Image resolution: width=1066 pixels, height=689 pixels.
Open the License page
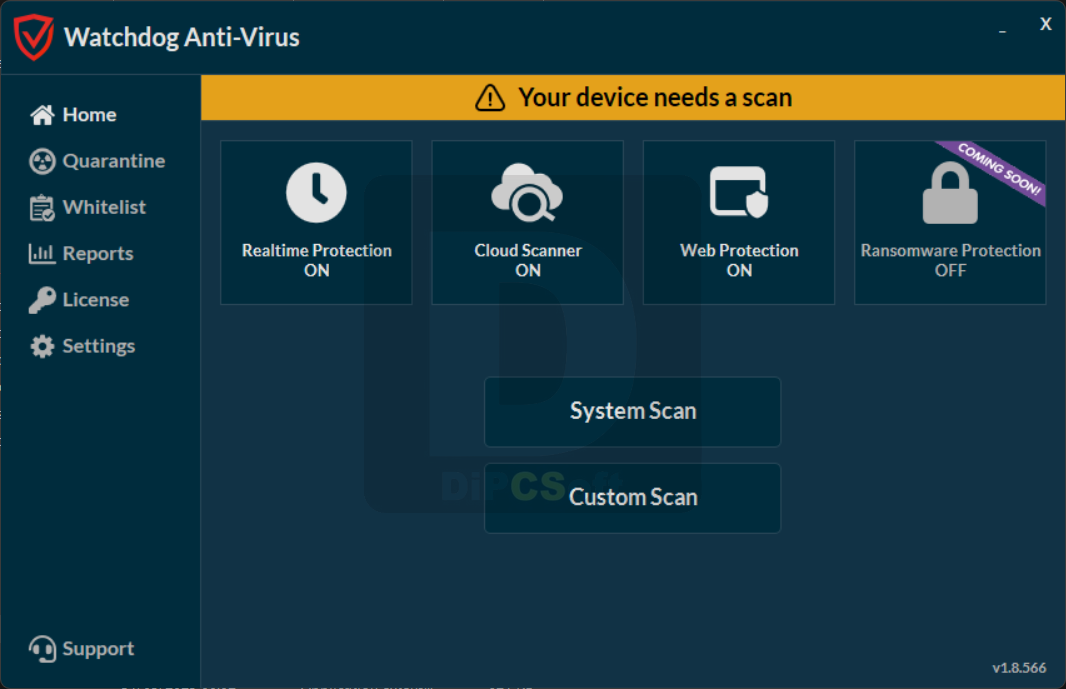[x=80, y=300]
